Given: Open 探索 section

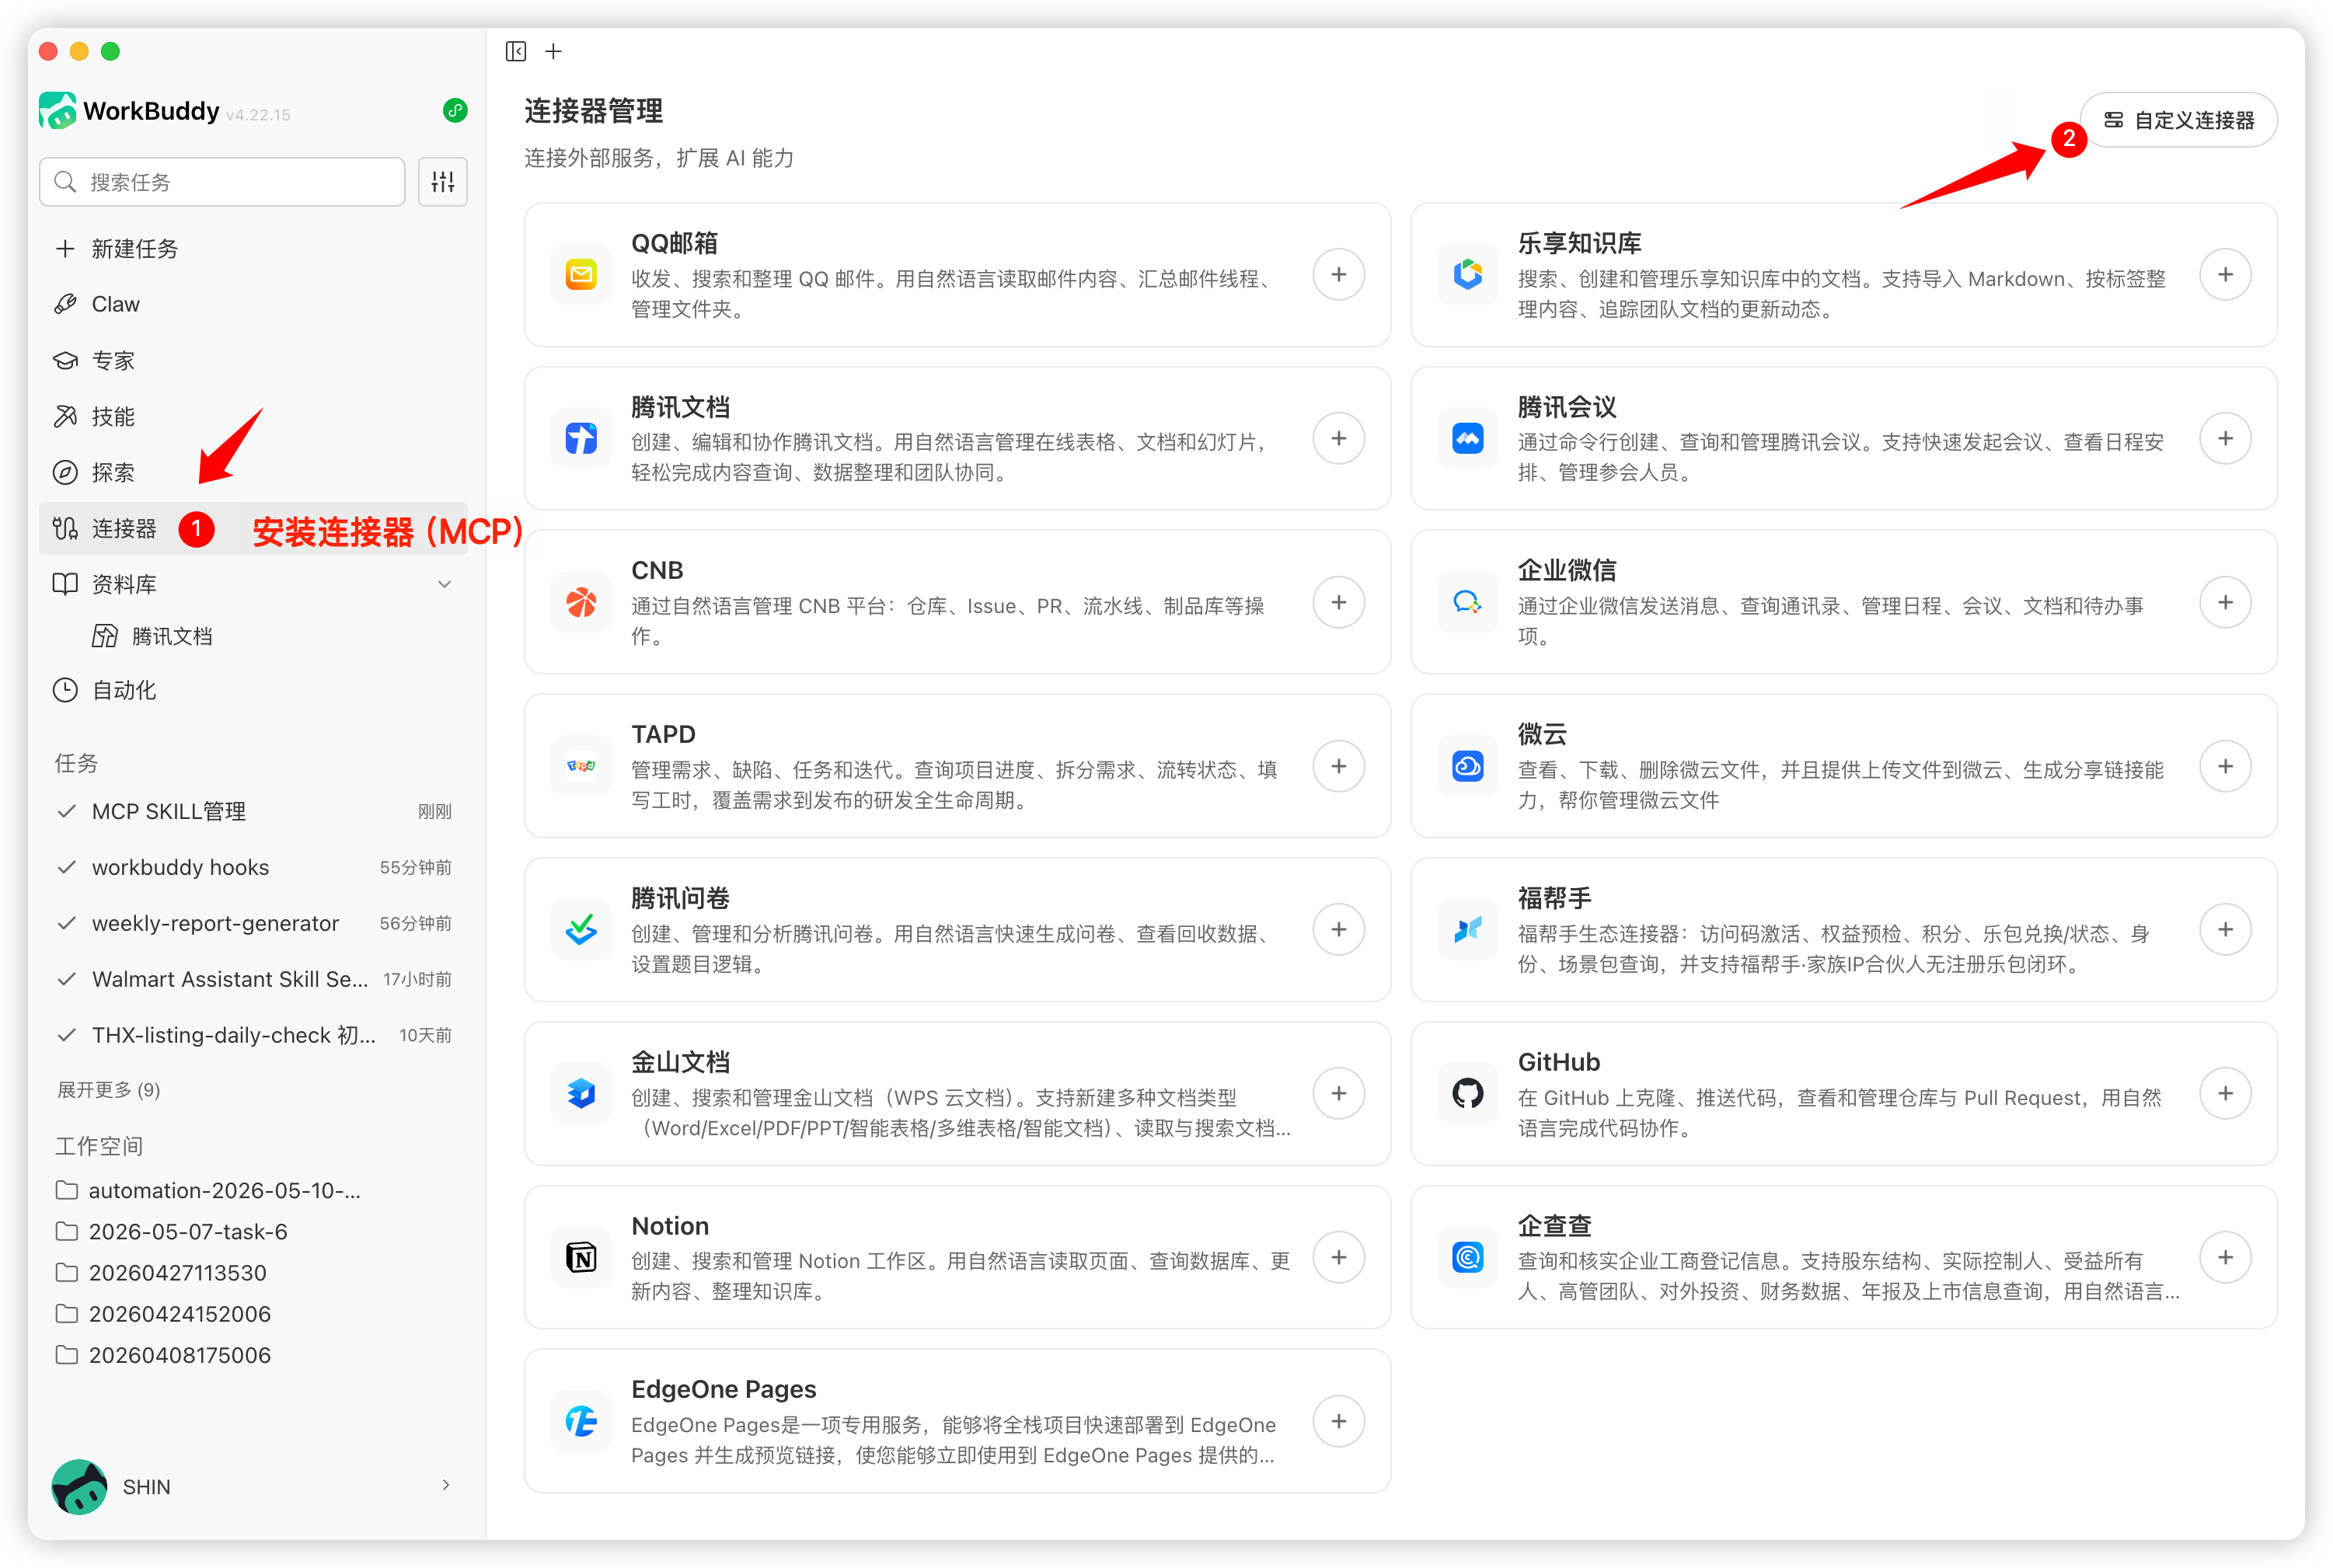Looking at the screenshot, I should click(x=253, y=473).
